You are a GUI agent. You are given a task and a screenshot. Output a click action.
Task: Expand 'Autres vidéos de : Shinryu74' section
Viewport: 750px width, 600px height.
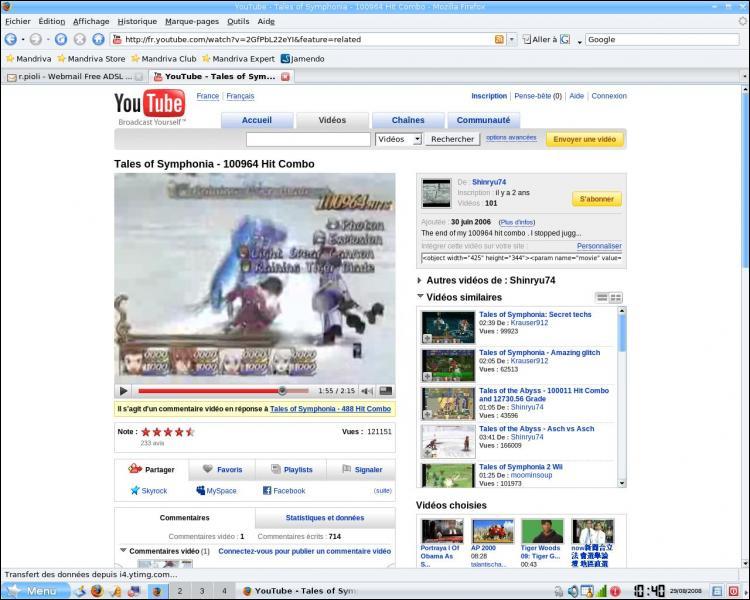419,280
